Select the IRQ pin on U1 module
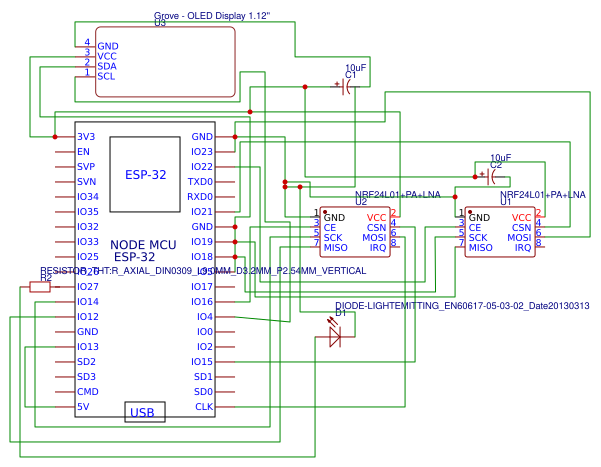 pyautogui.click(x=523, y=248)
